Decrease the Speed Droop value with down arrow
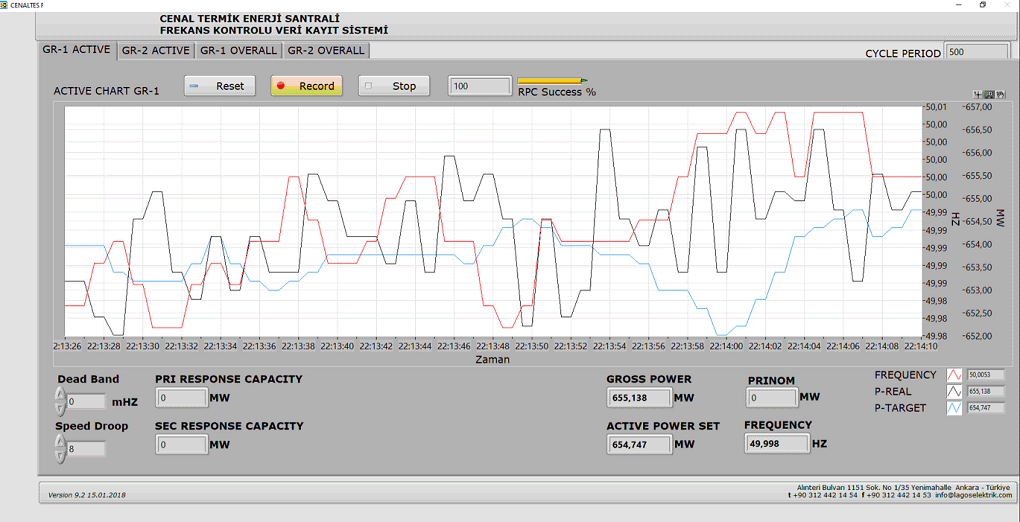Screen dimensions: 1020x522 [x=60, y=456]
